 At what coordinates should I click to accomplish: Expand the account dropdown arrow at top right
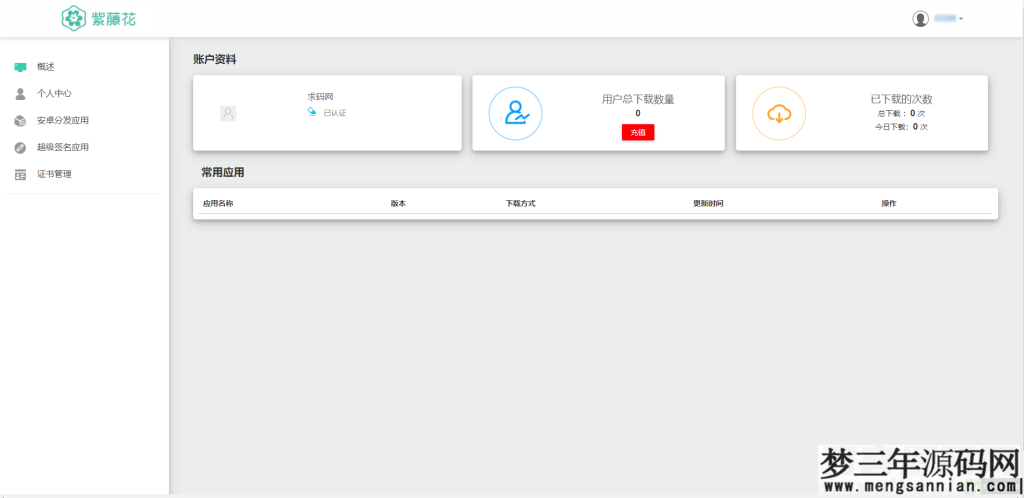point(961,19)
